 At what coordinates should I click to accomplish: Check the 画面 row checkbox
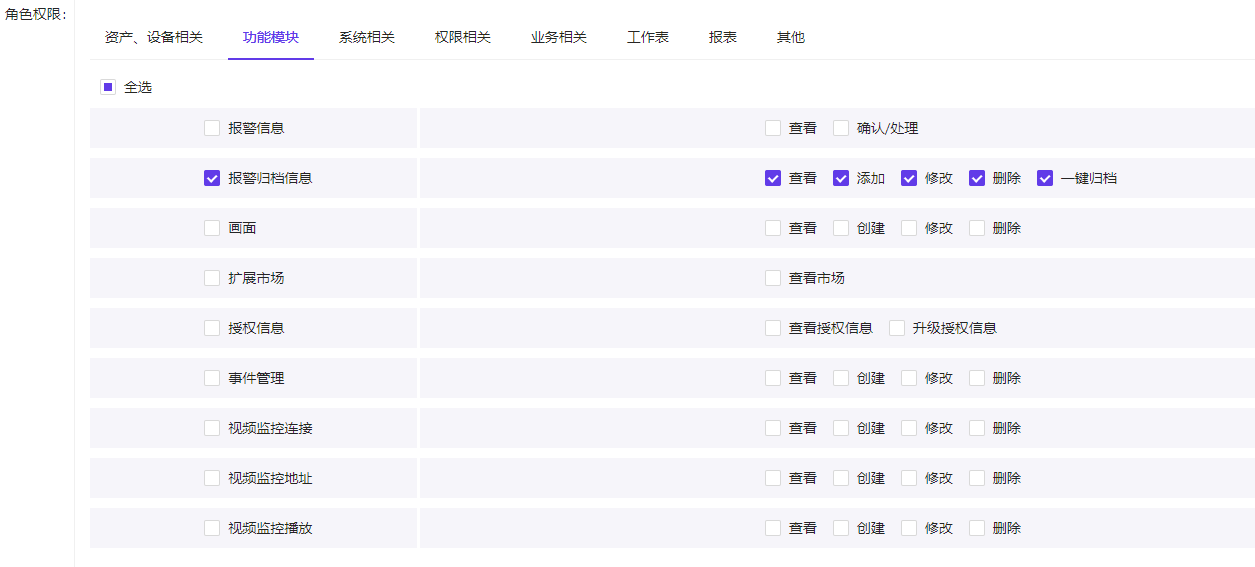212,228
